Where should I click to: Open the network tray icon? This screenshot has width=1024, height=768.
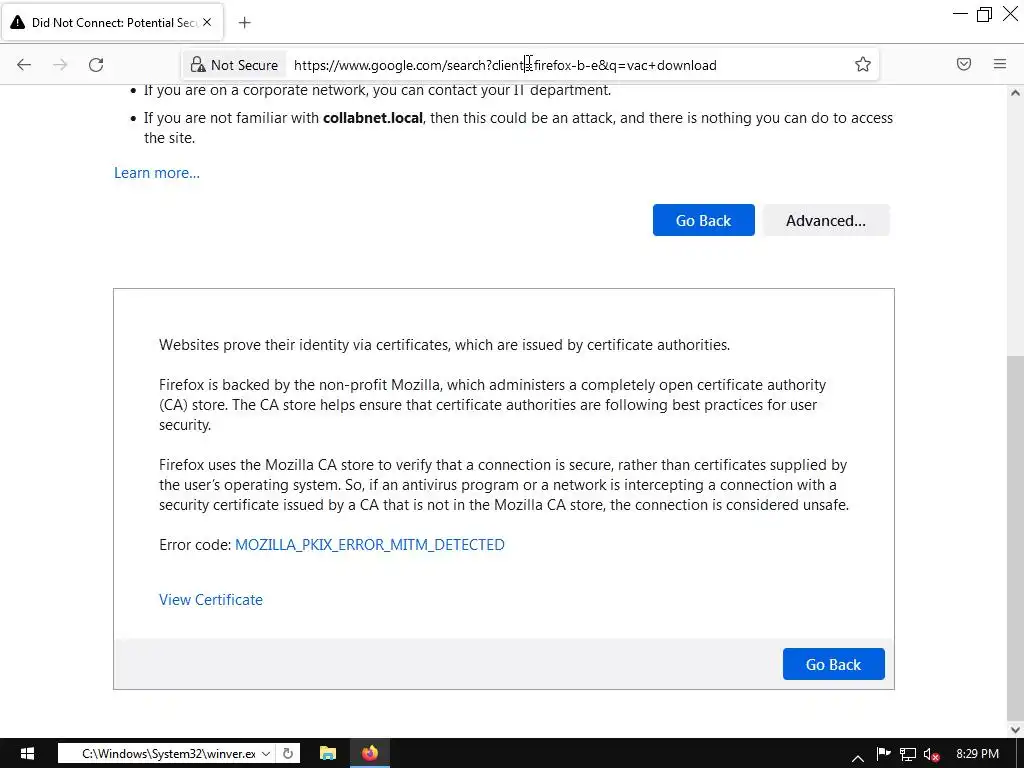click(908, 754)
